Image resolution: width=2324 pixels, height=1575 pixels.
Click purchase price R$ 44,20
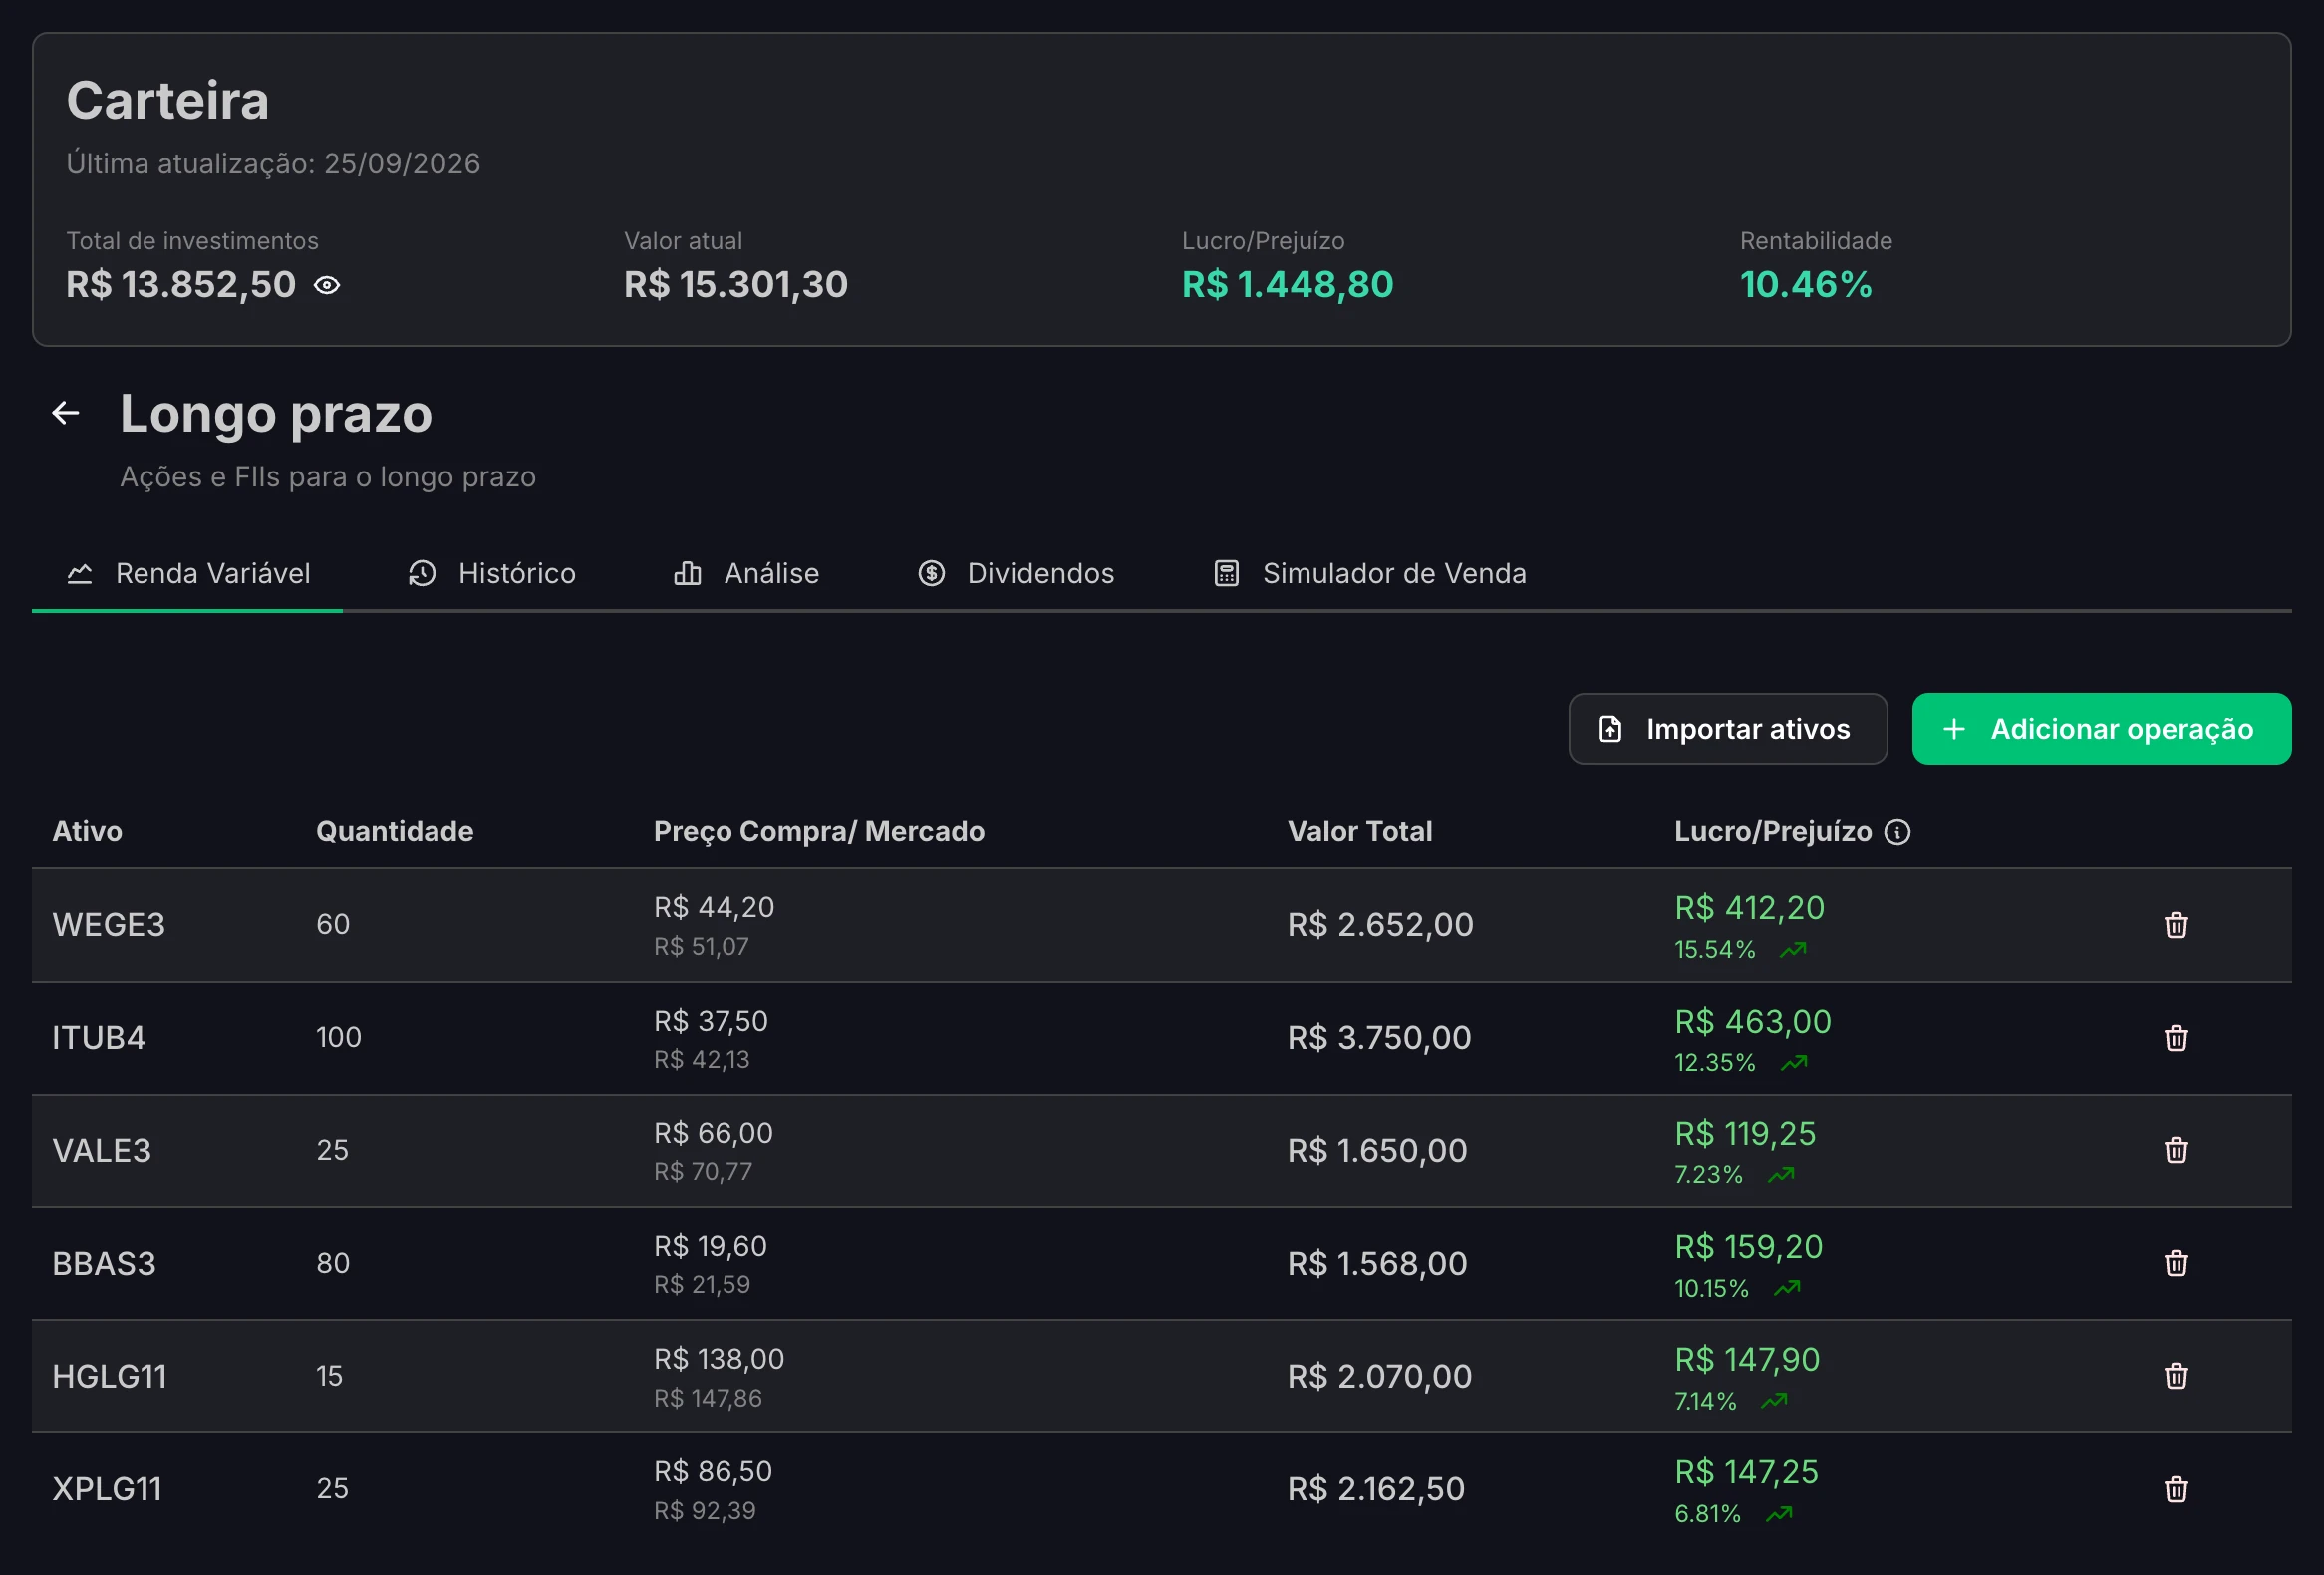pos(714,907)
